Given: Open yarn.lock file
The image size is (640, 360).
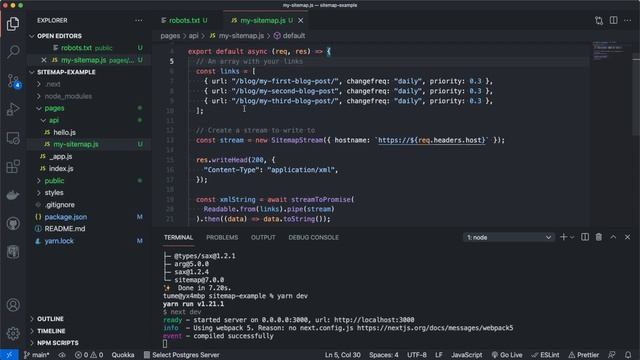Looking at the screenshot, I should pyautogui.click(x=59, y=241).
